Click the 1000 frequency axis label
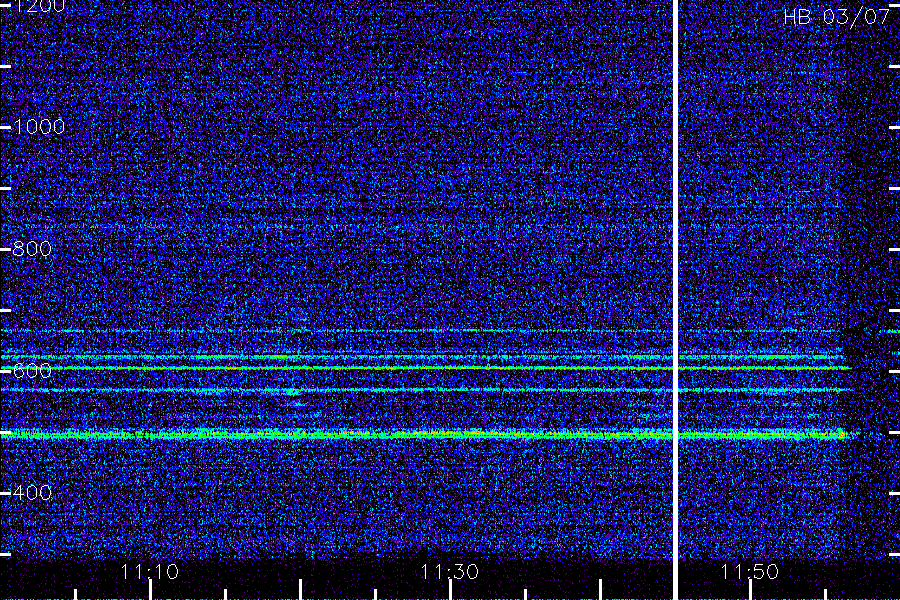This screenshot has width=900, height=600. (38, 127)
